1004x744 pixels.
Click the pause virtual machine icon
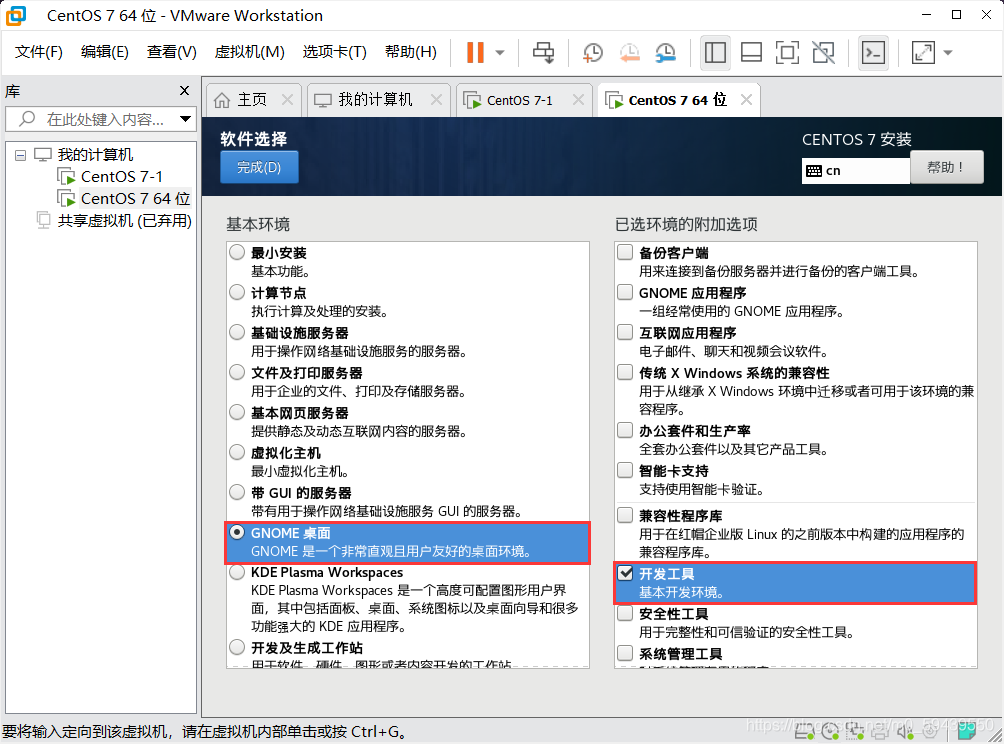475,53
